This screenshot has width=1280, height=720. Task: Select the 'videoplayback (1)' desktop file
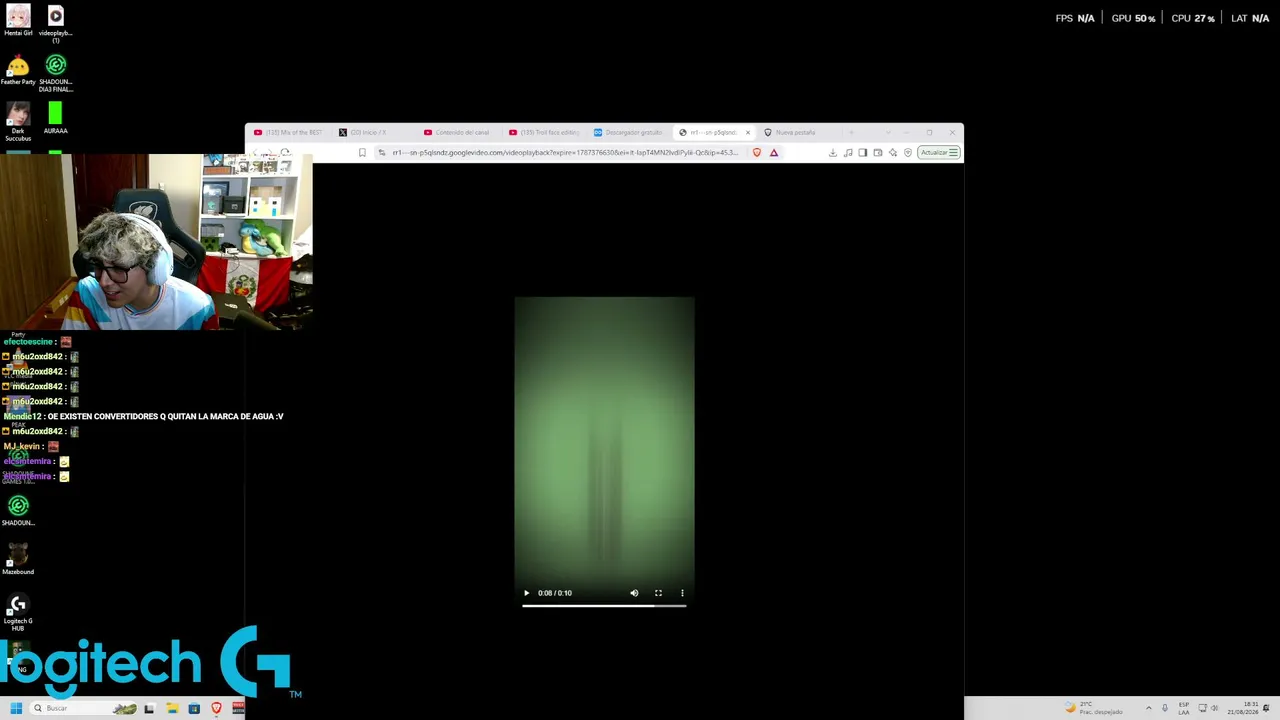(x=56, y=24)
